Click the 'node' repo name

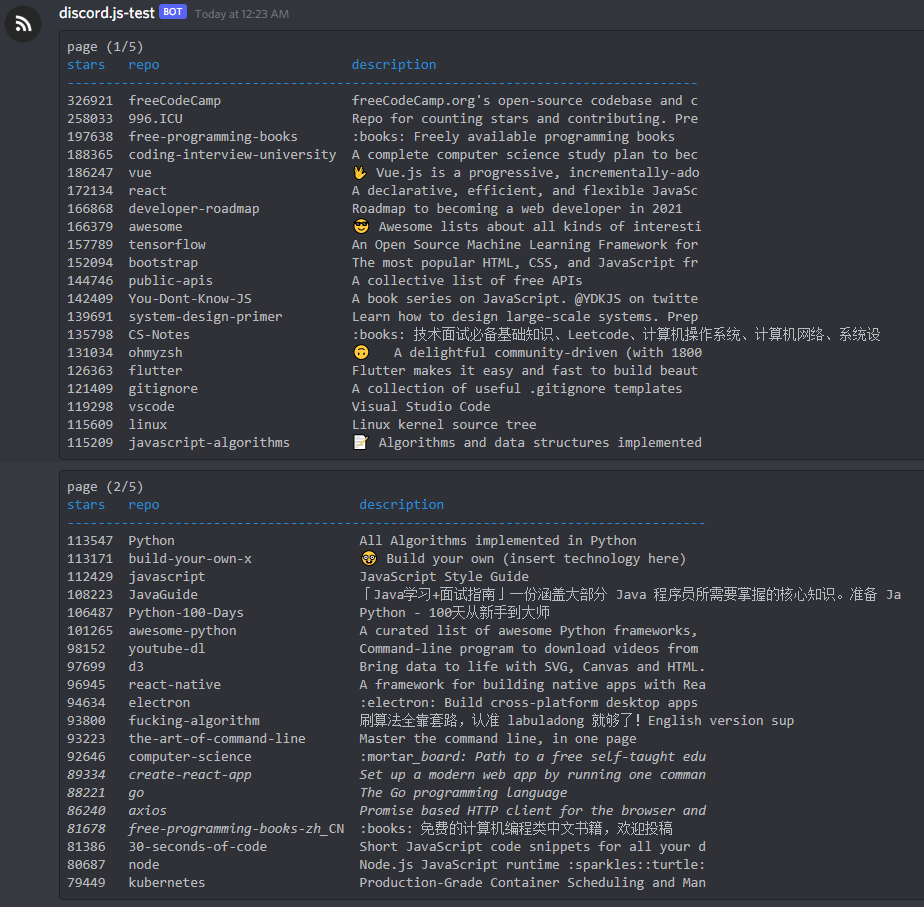(x=144, y=865)
